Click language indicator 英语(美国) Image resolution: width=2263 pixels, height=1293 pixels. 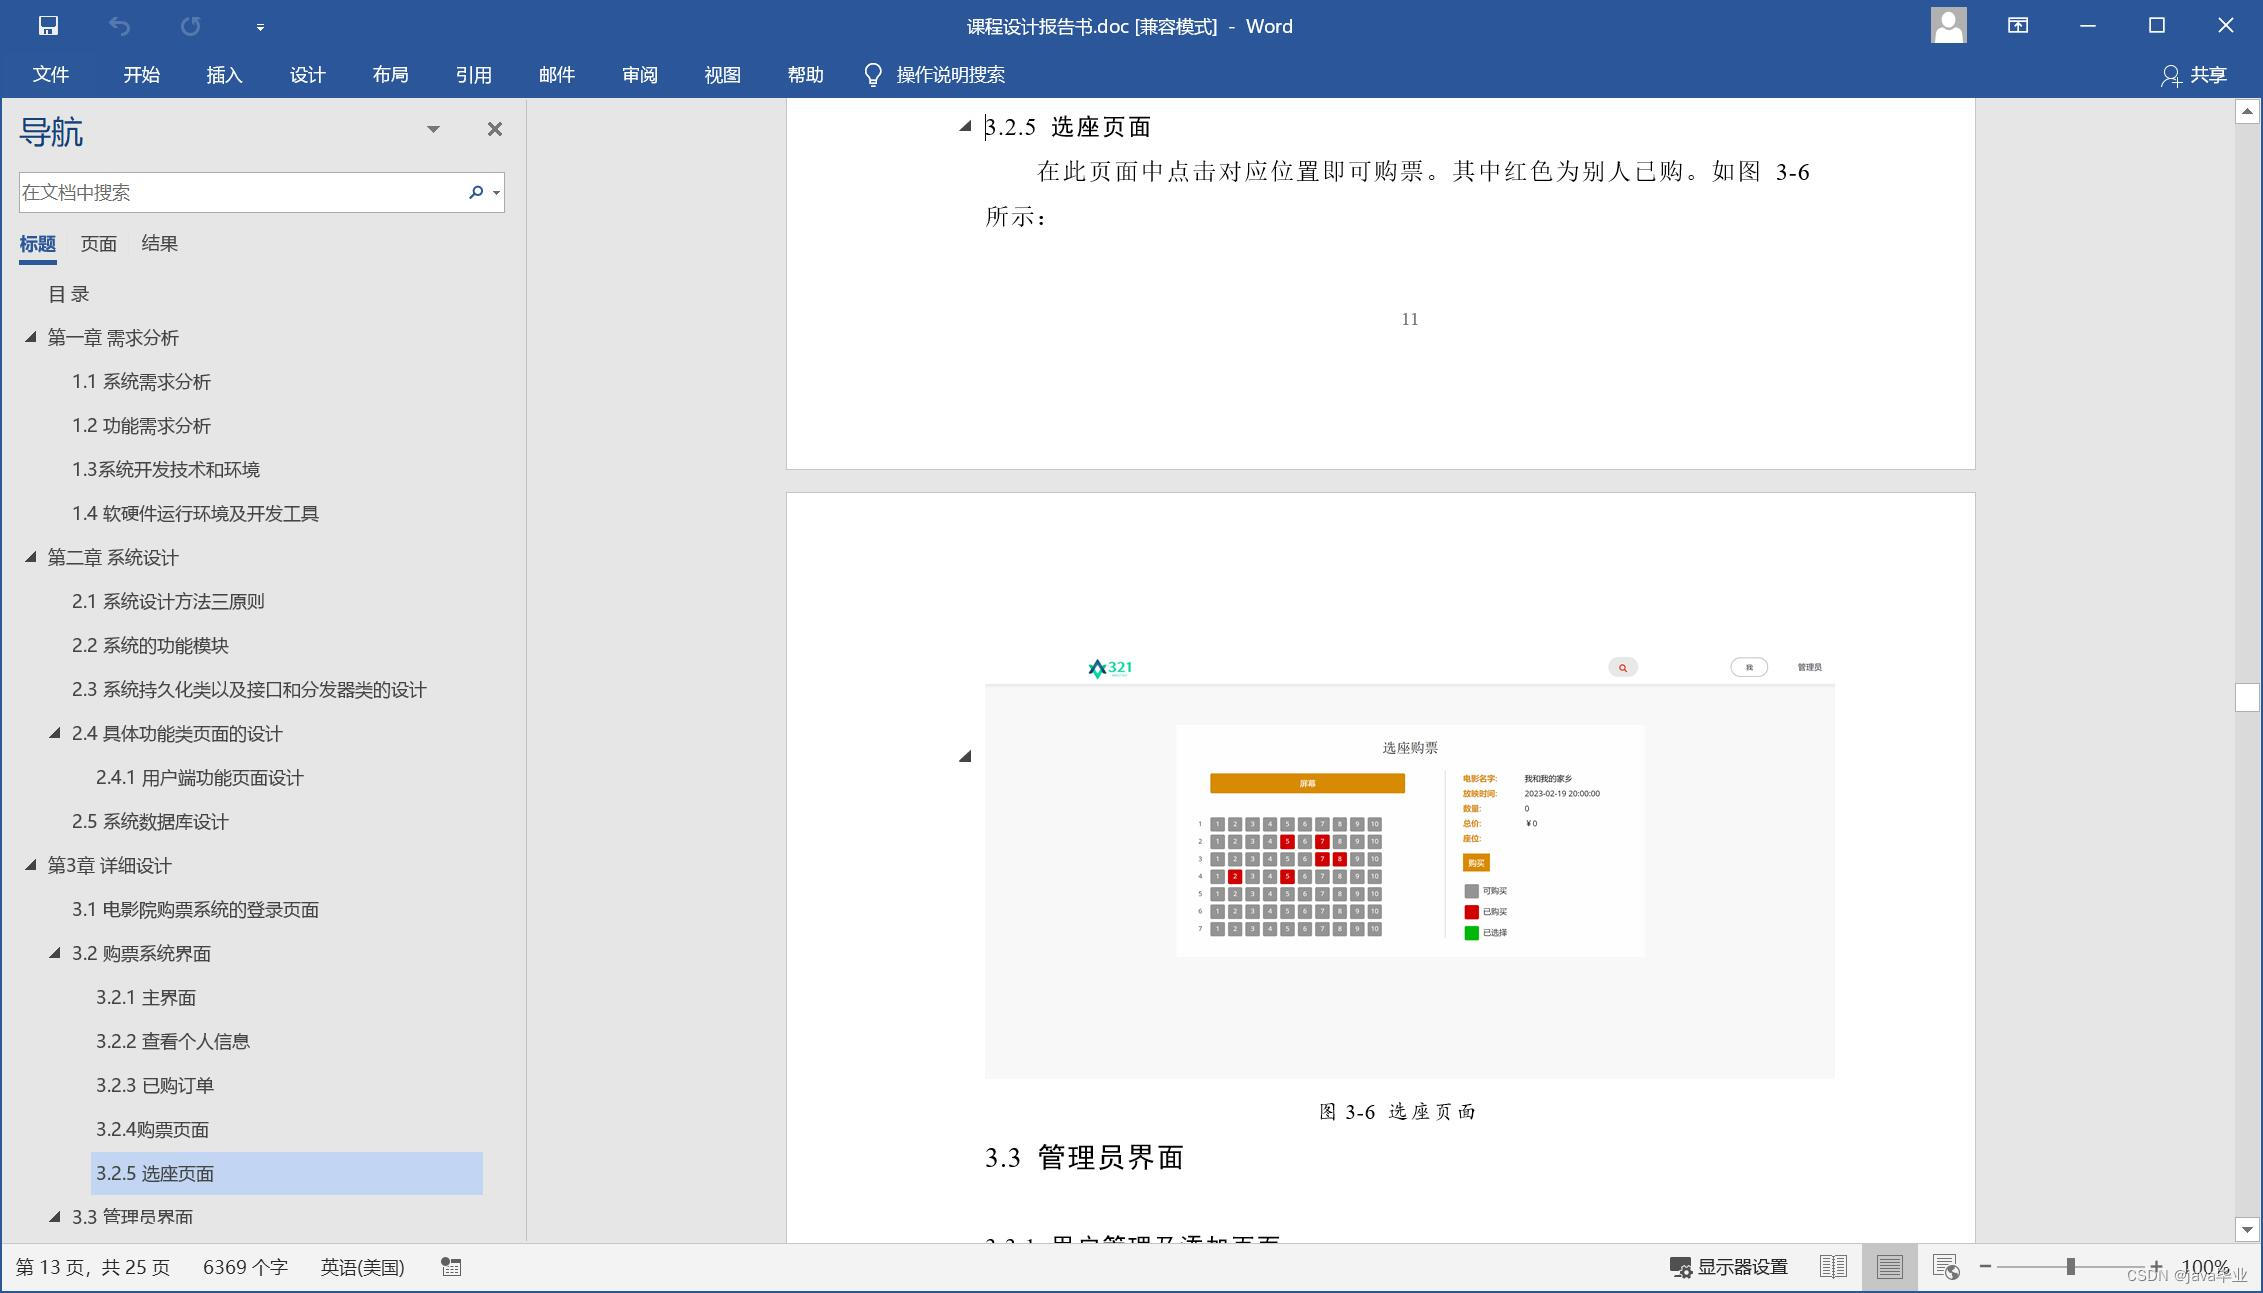tap(362, 1268)
